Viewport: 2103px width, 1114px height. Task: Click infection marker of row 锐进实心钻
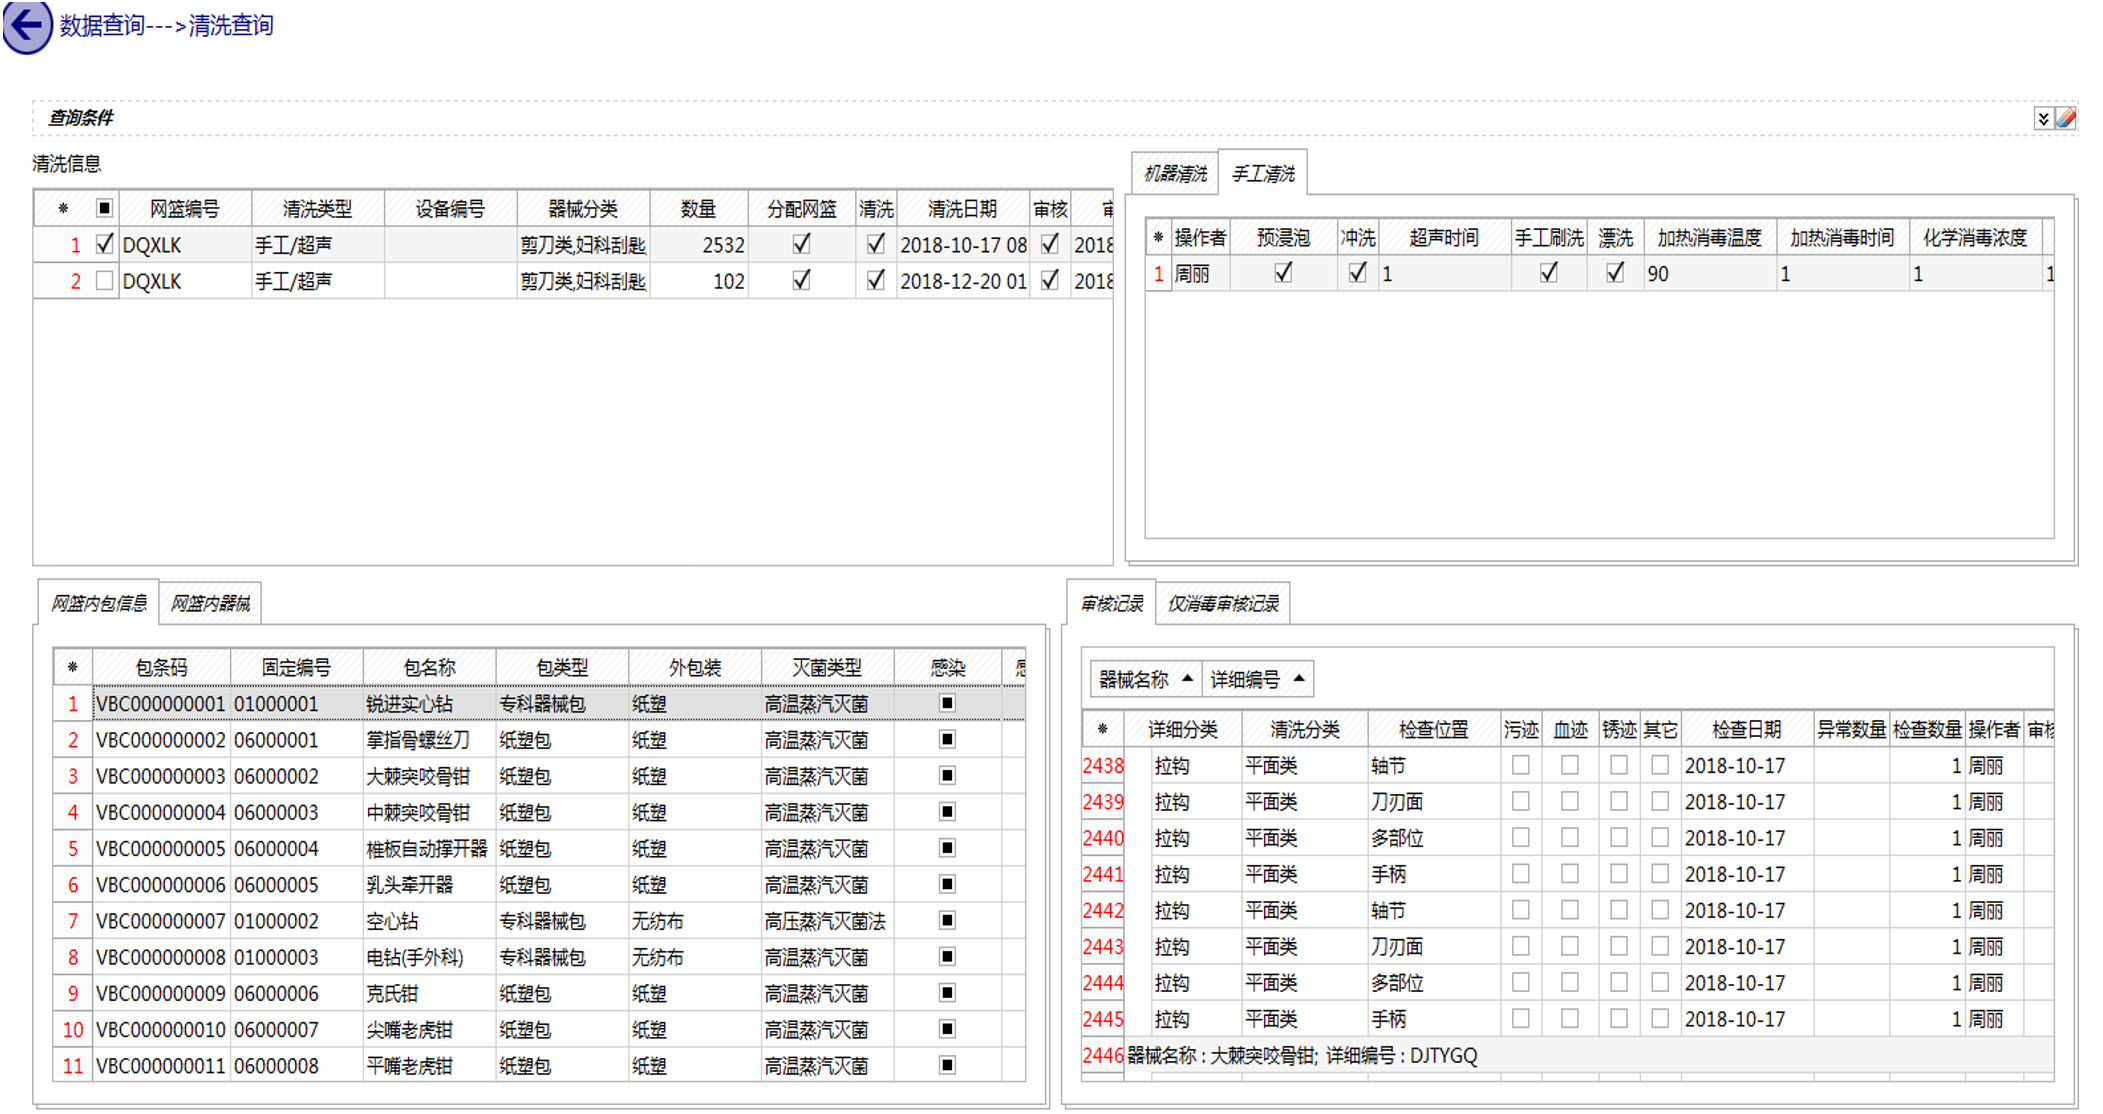click(947, 703)
